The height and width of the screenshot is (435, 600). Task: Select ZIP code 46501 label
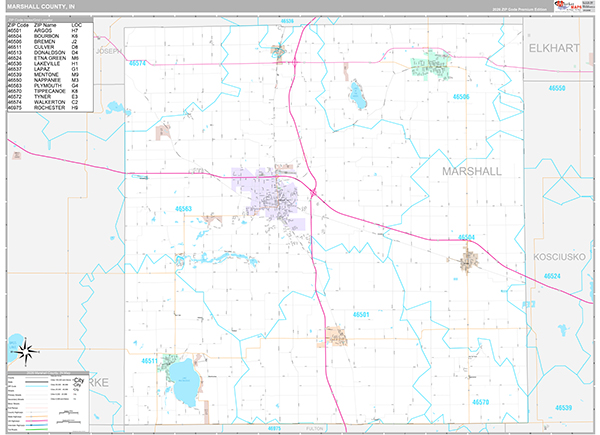coord(361,314)
